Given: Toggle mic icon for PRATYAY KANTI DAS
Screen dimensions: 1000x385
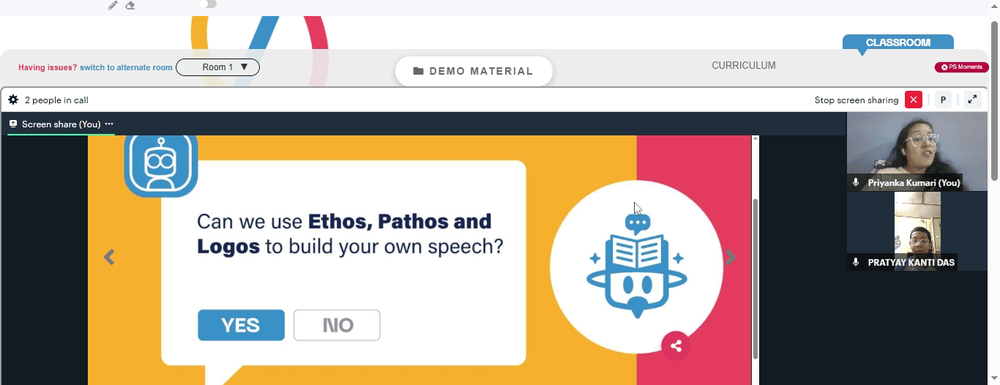Looking at the screenshot, I should click(857, 262).
